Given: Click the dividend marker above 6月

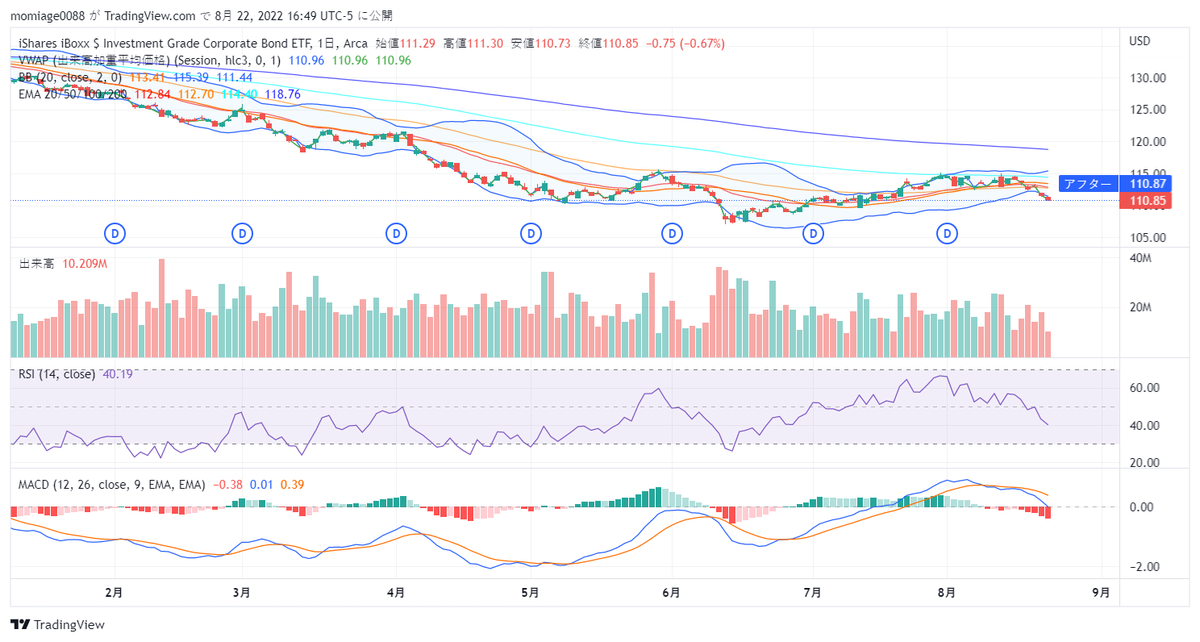Looking at the screenshot, I should click(673, 233).
